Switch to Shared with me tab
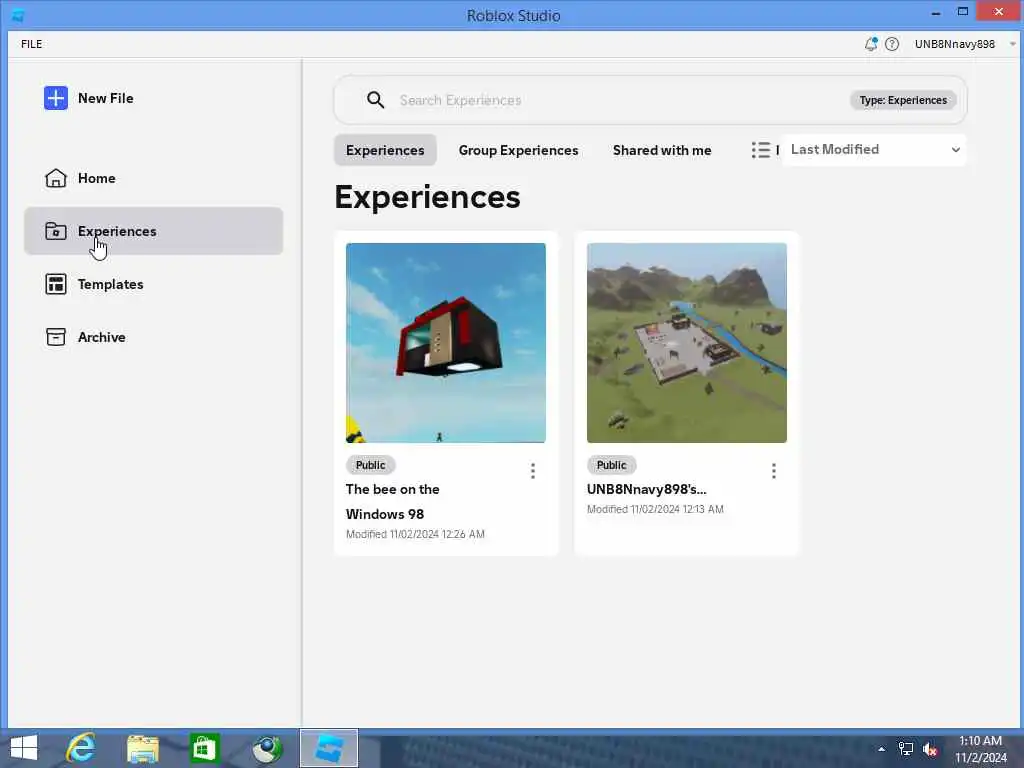The height and width of the screenshot is (768, 1024). pyautogui.click(x=662, y=150)
